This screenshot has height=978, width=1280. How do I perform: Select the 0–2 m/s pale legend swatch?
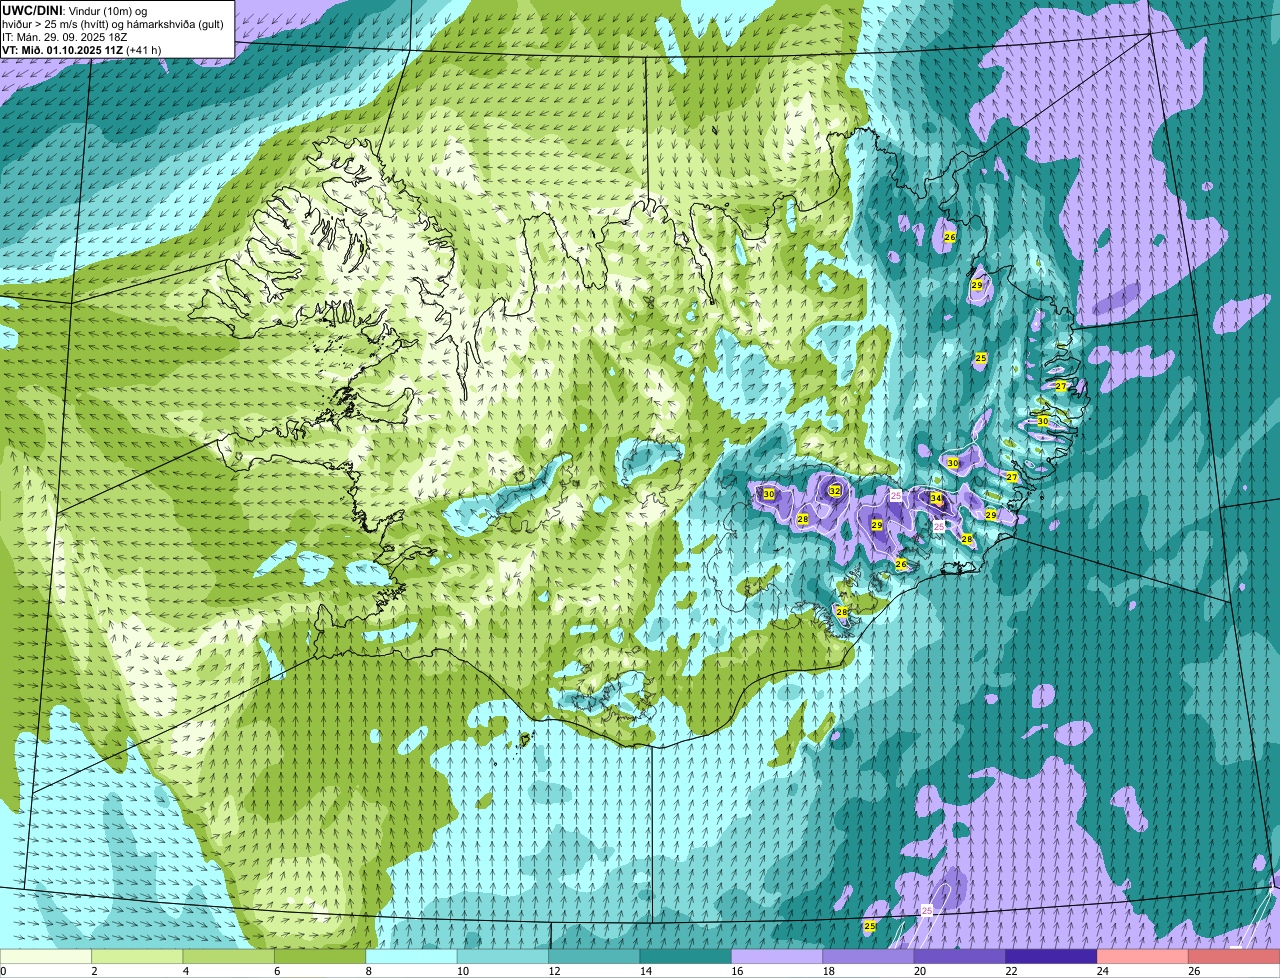coord(46,957)
